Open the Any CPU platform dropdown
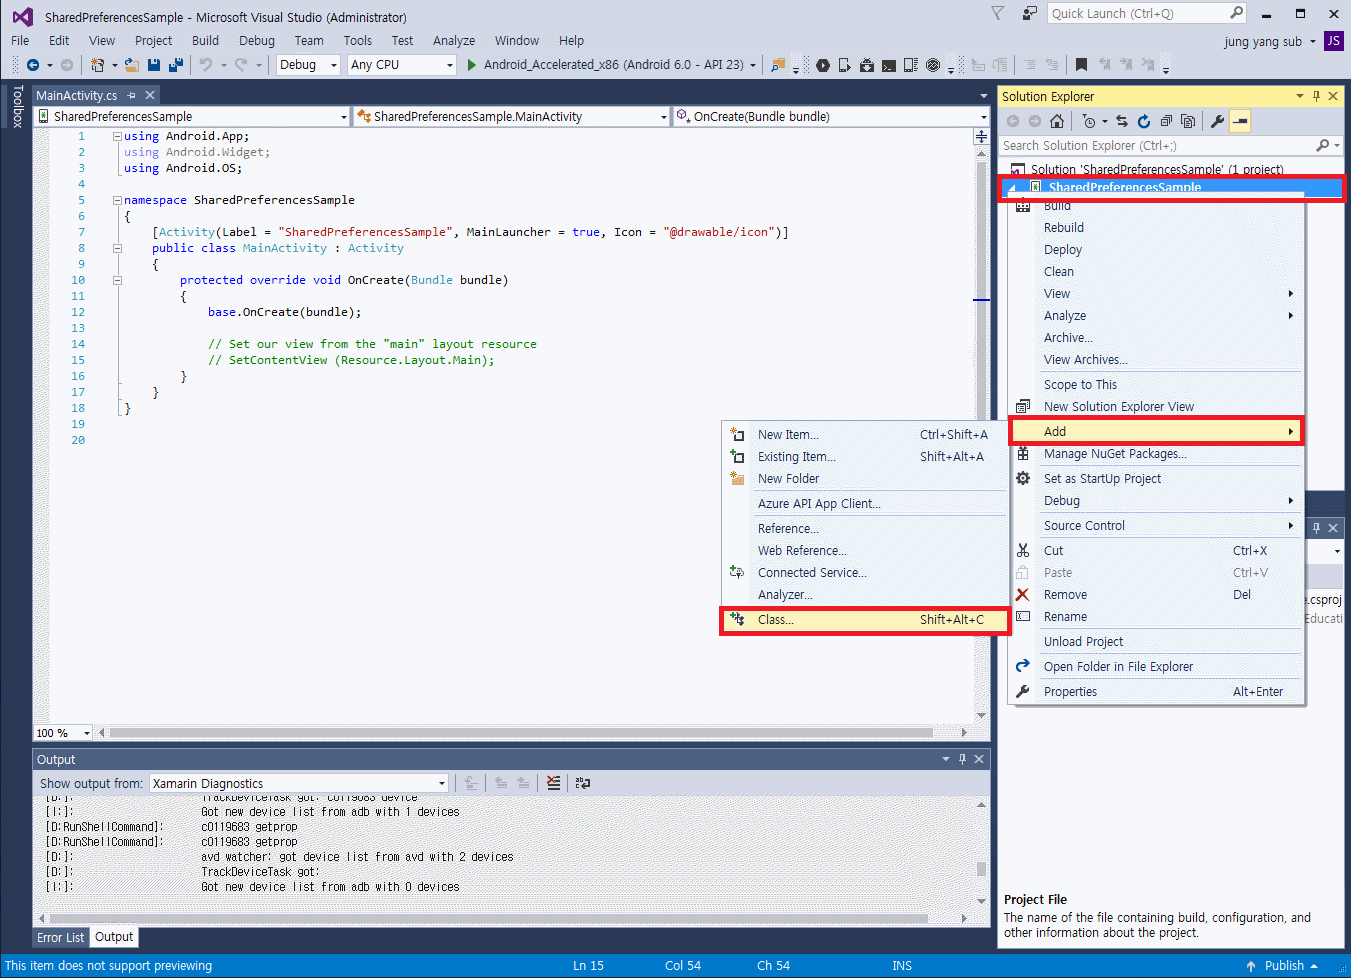This screenshot has height=978, width=1351. click(x=402, y=65)
